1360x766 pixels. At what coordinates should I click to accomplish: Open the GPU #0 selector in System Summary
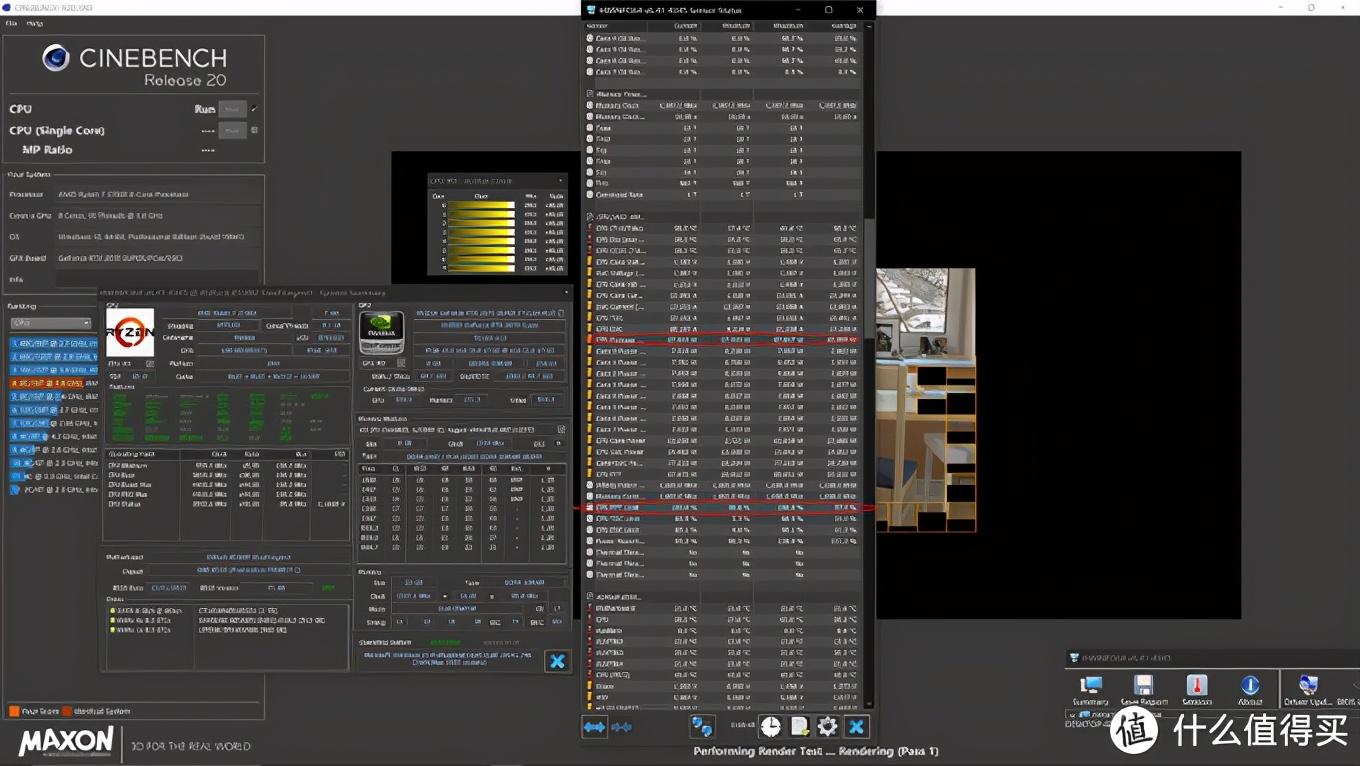tap(382, 363)
